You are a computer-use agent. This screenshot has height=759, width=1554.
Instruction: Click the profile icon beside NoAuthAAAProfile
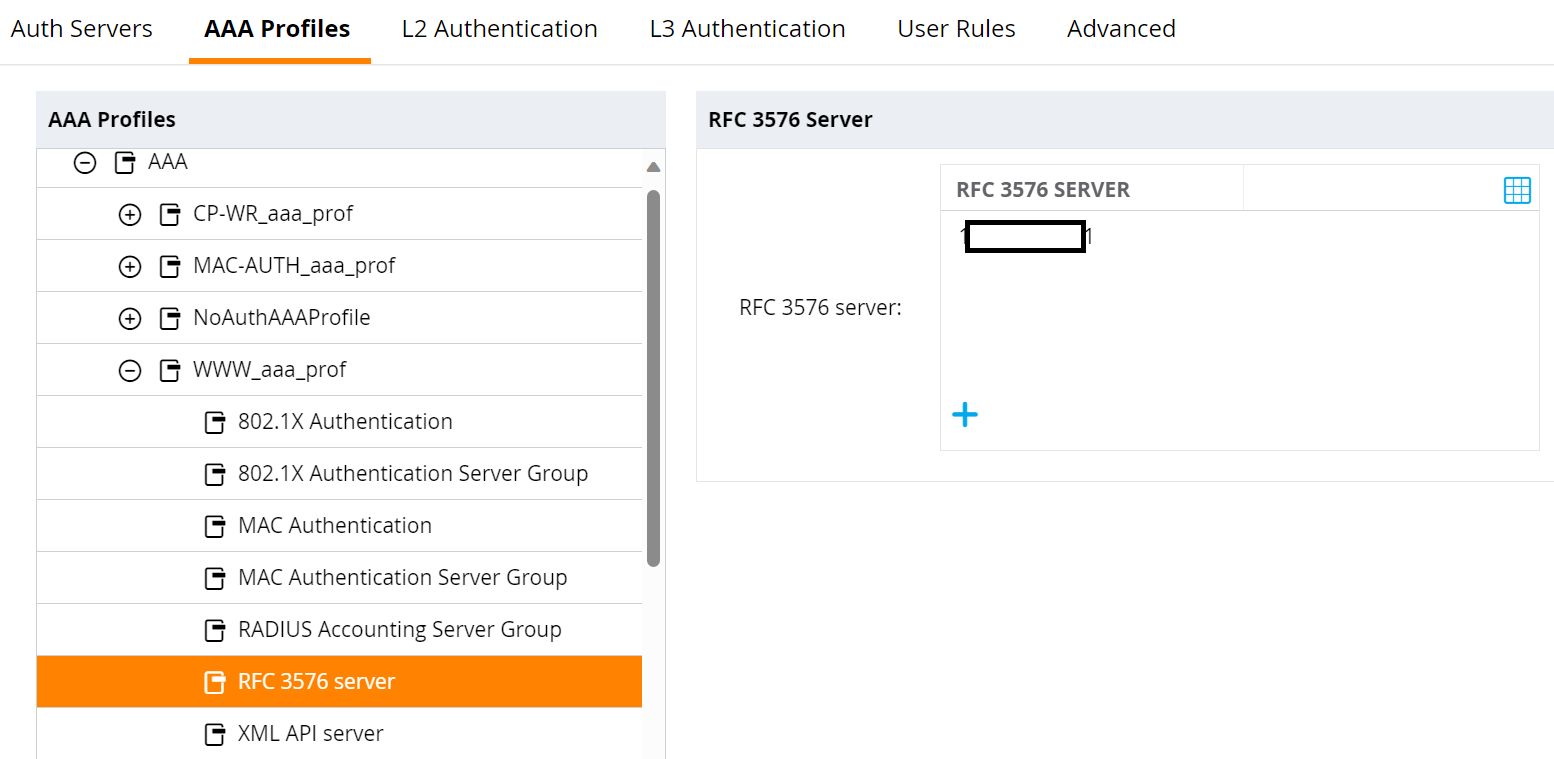point(168,318)
